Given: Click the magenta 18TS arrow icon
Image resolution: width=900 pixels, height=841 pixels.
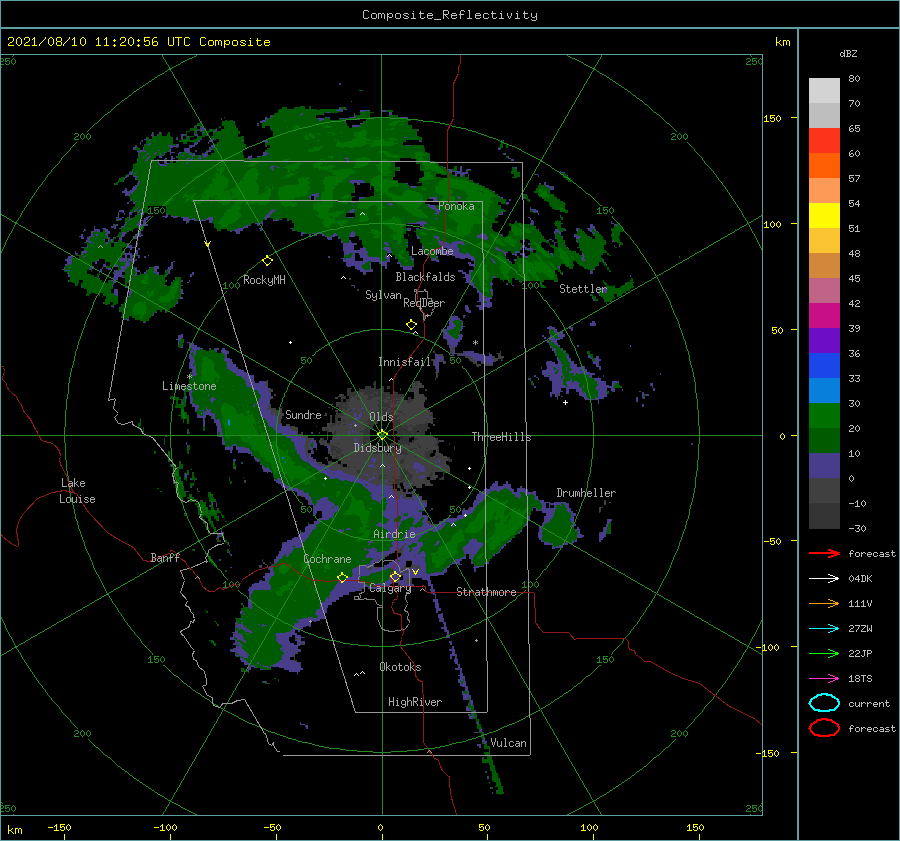Looking at the screenshot, I should pos(824,679).
